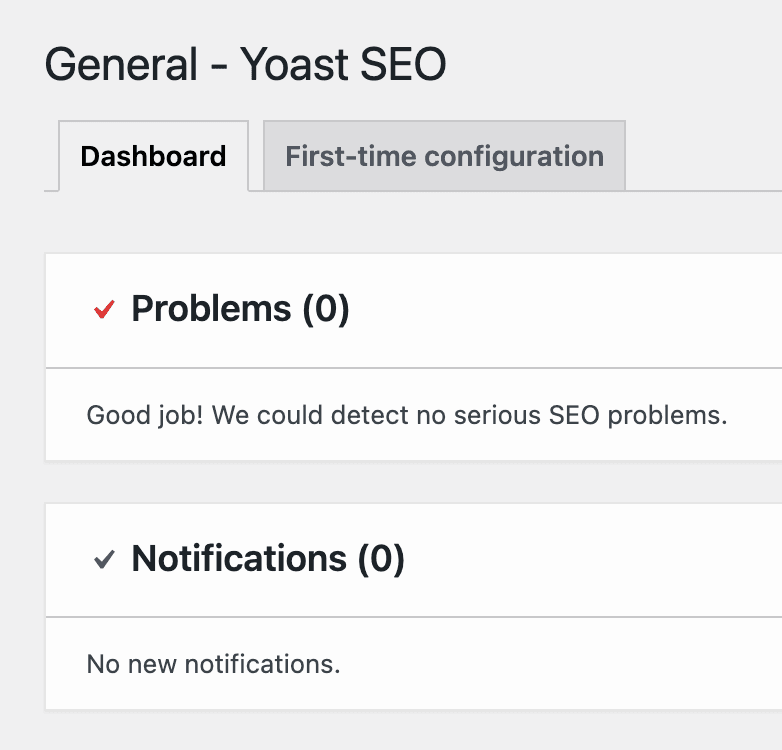Switch to the Dashboard tab
The height and width of the screenshot is (750, 782).
pos(153,157)
